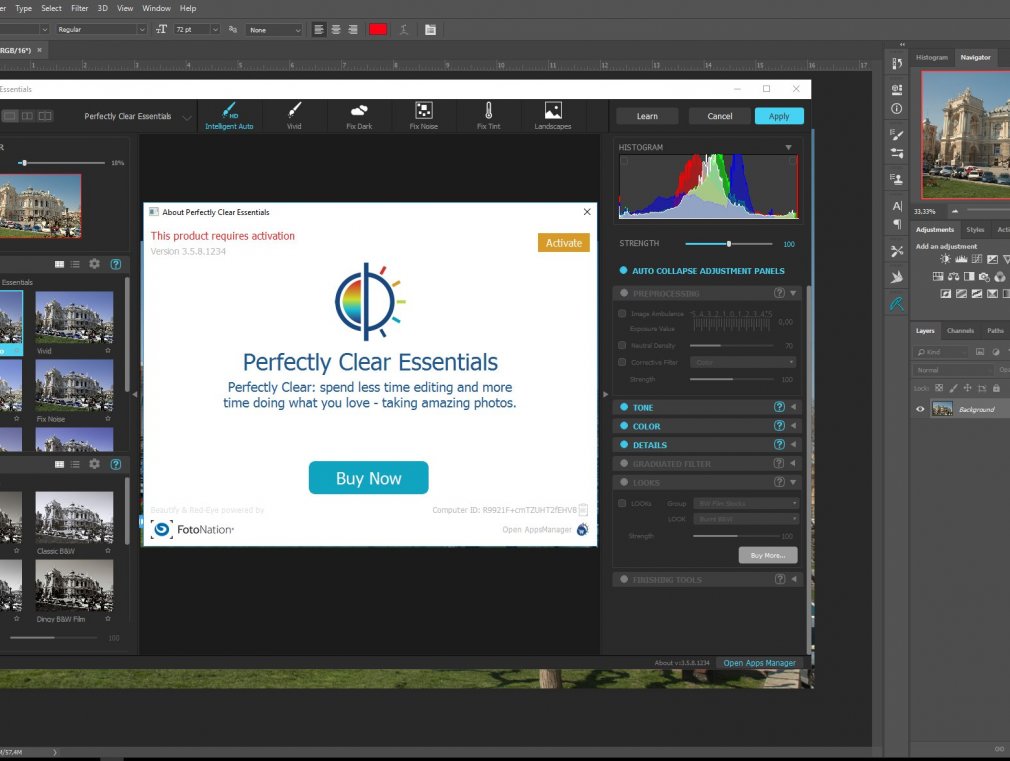Image resolution: width=1010 pixels, height=761 pixels.
Task: Tick the Corrective Filter checkbox
Action: point(622,362)
